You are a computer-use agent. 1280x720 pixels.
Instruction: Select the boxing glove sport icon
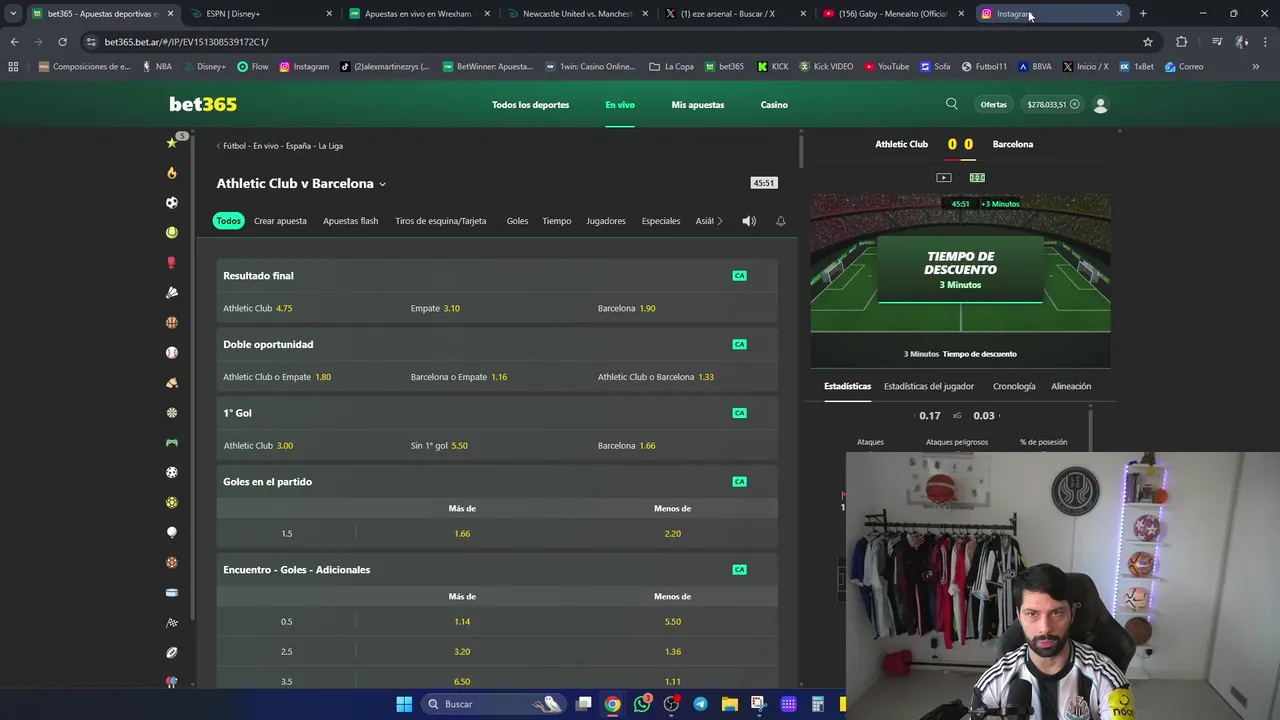pos(172,263)
